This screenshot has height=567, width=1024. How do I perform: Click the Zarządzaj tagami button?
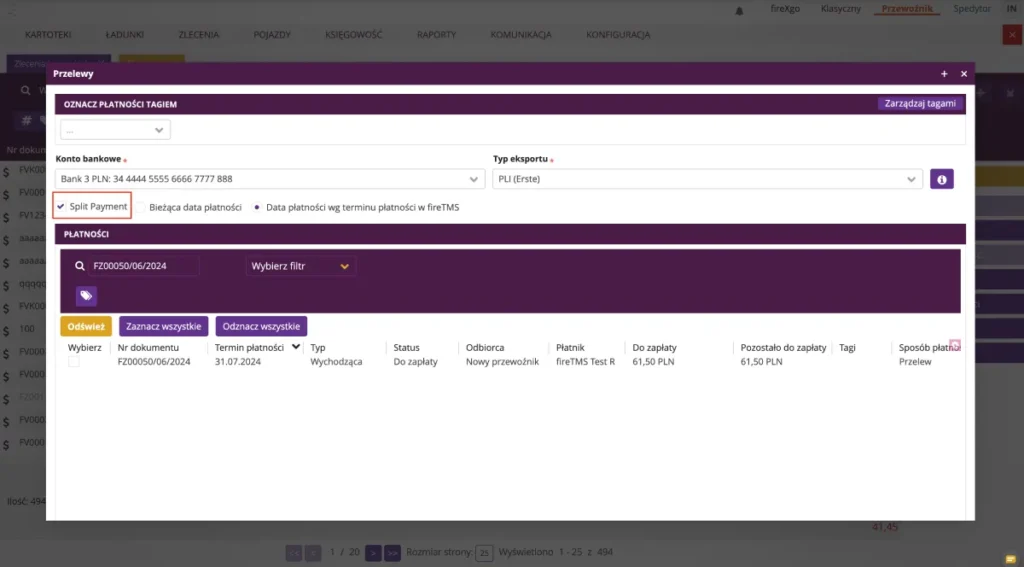point(920,103)
